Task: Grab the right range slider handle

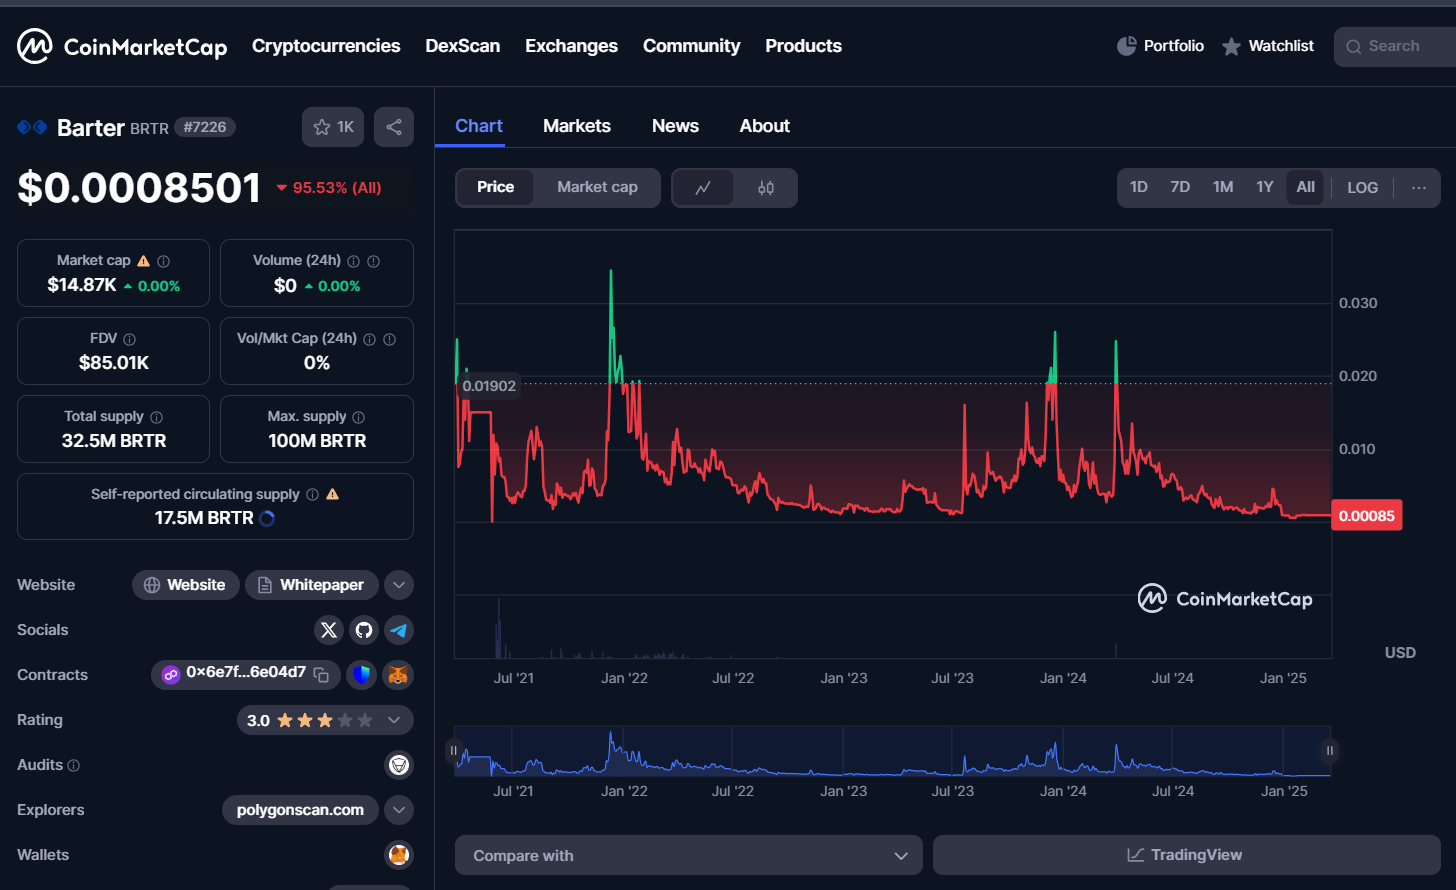Action: (x=1330, y=751)
